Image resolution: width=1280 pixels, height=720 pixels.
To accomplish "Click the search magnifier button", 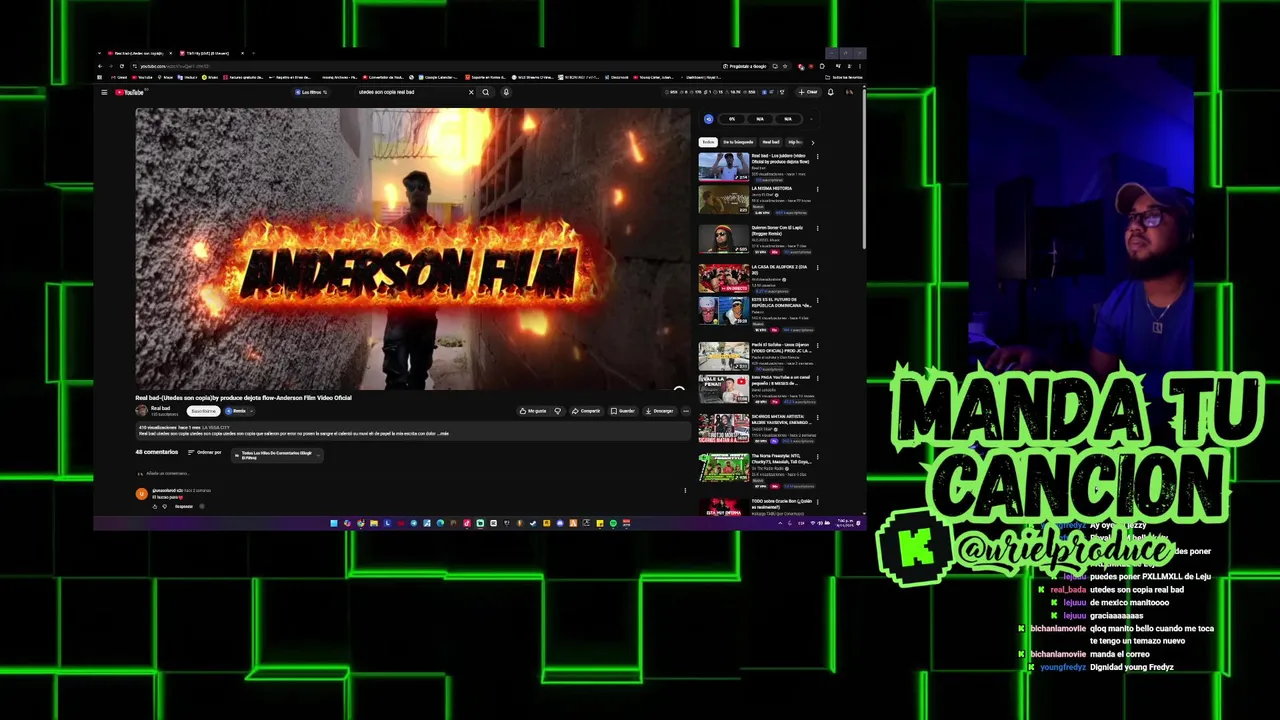I will pyautogui.click(x=486, y=92).
